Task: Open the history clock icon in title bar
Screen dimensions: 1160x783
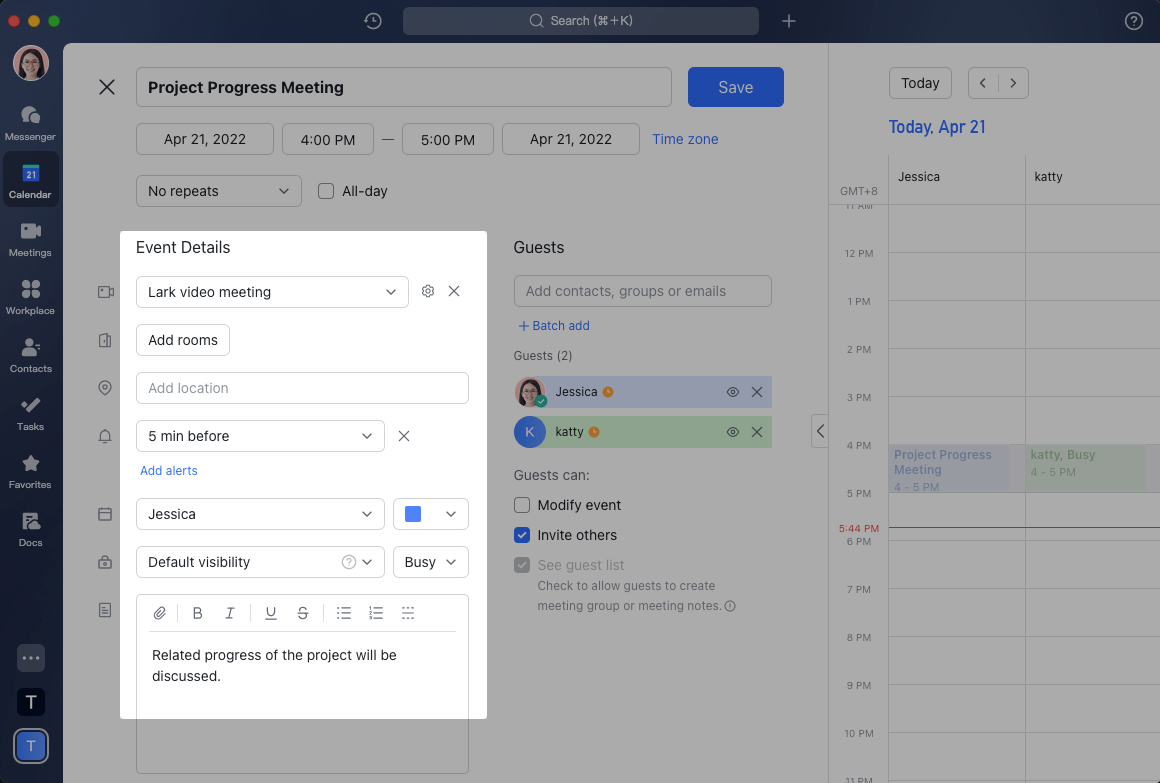Action: pos(373,21)
